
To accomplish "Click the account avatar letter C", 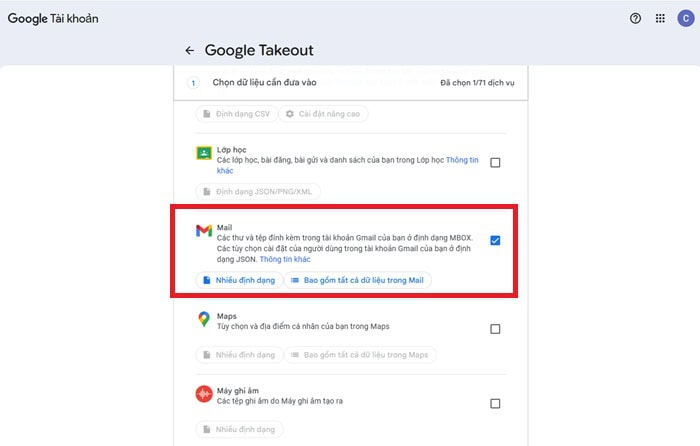I will pyautogui.click(x=685, y=18).
